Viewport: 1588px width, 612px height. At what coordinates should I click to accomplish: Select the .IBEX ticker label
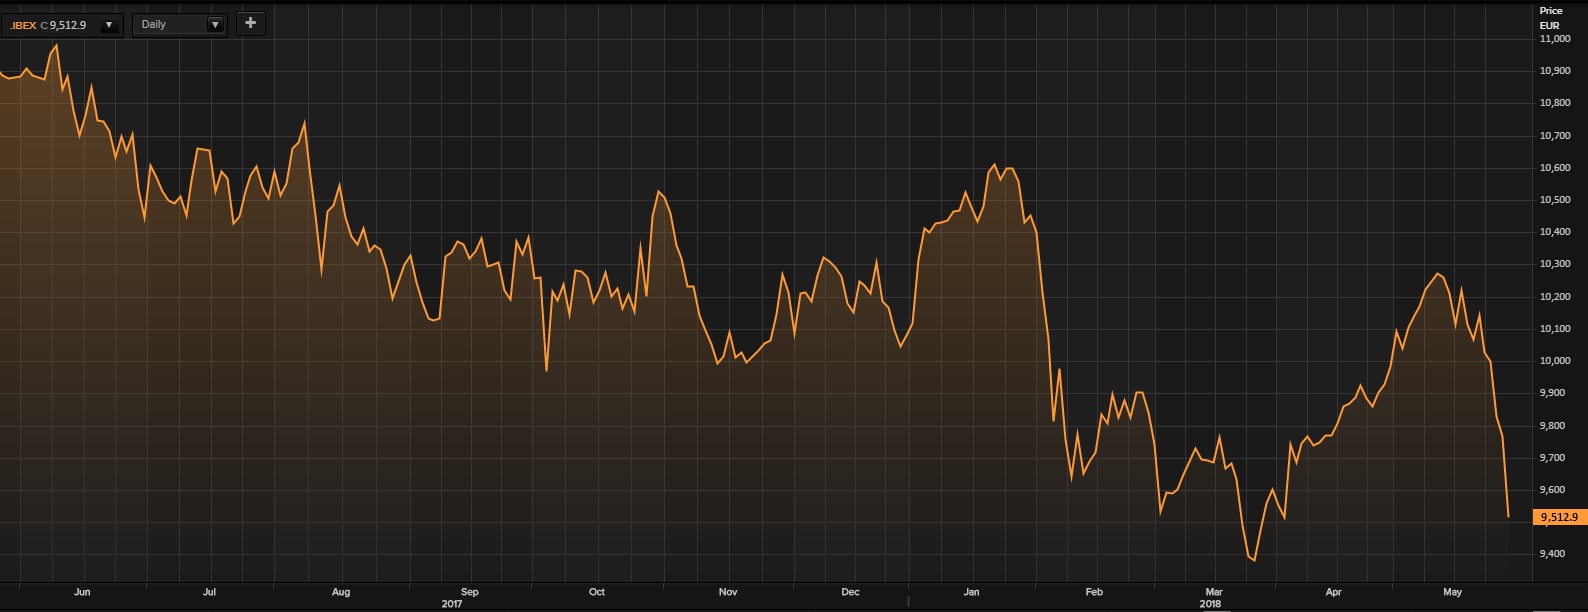pos(23,25)
